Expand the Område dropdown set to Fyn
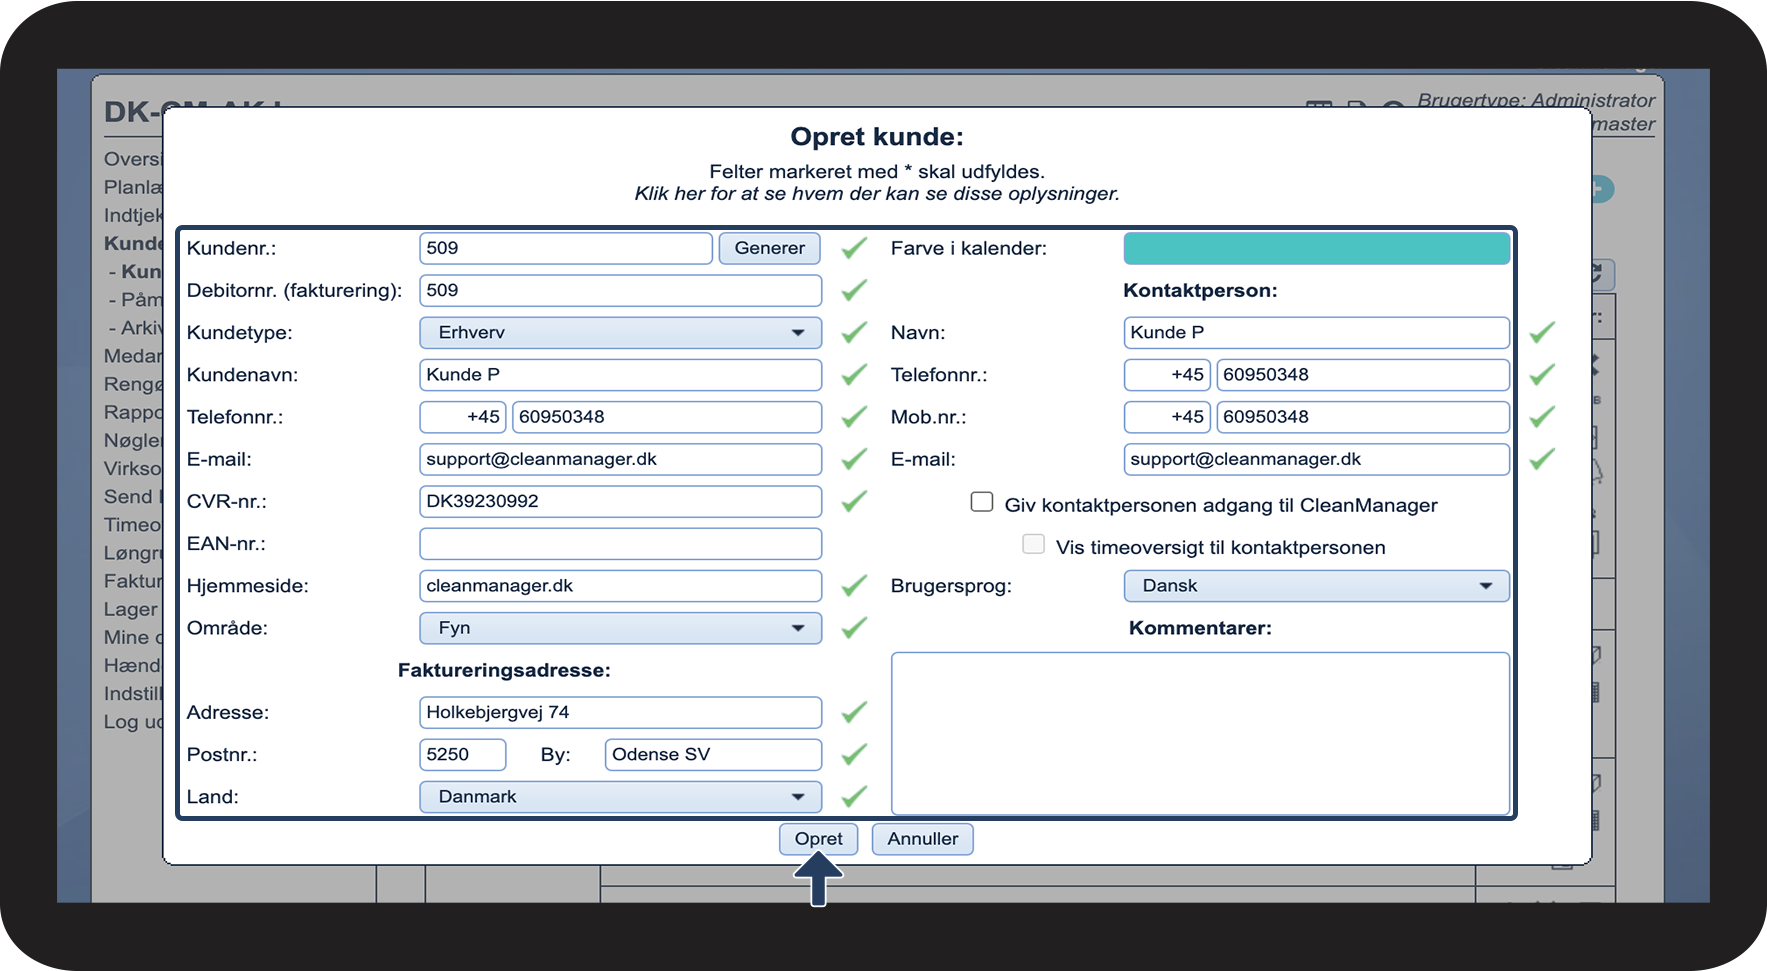This screenshot has width=1767, height=971. pos(620,628)
